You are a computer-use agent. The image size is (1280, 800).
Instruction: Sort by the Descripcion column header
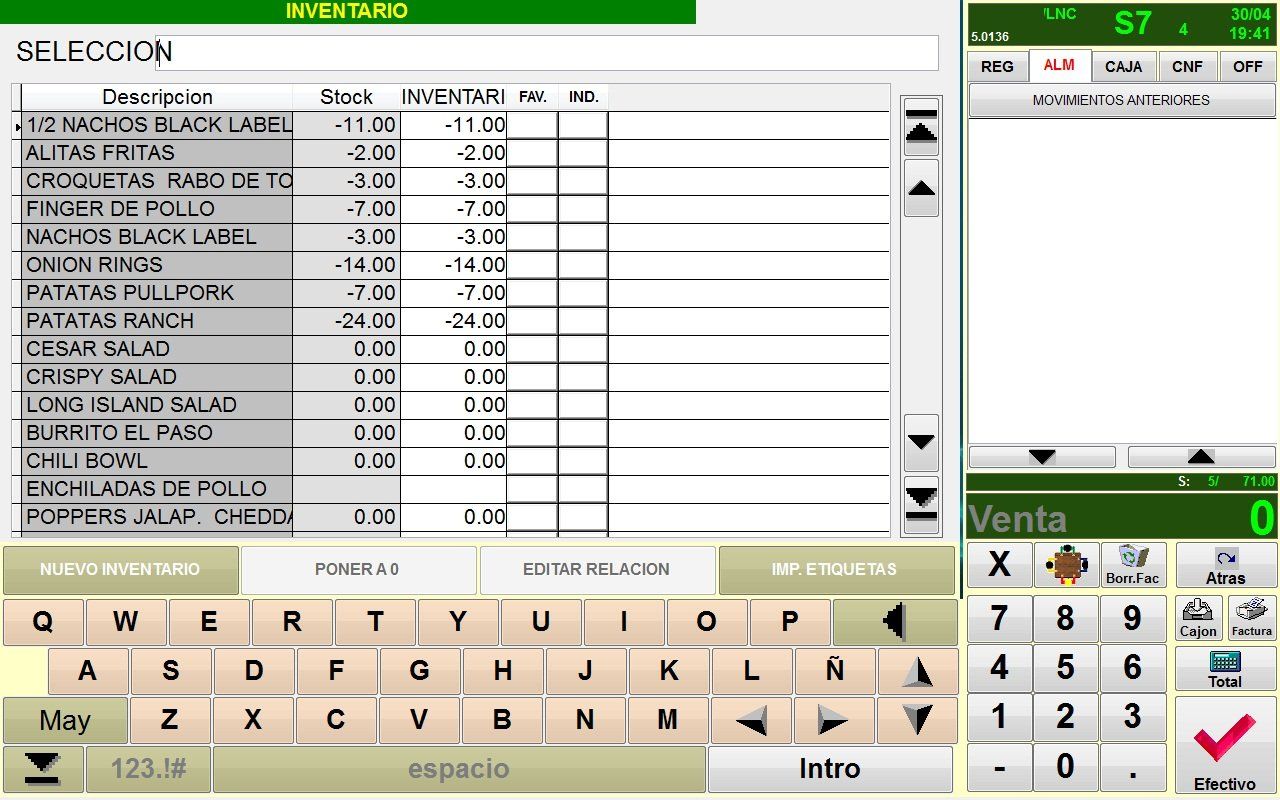pos(157,97)
